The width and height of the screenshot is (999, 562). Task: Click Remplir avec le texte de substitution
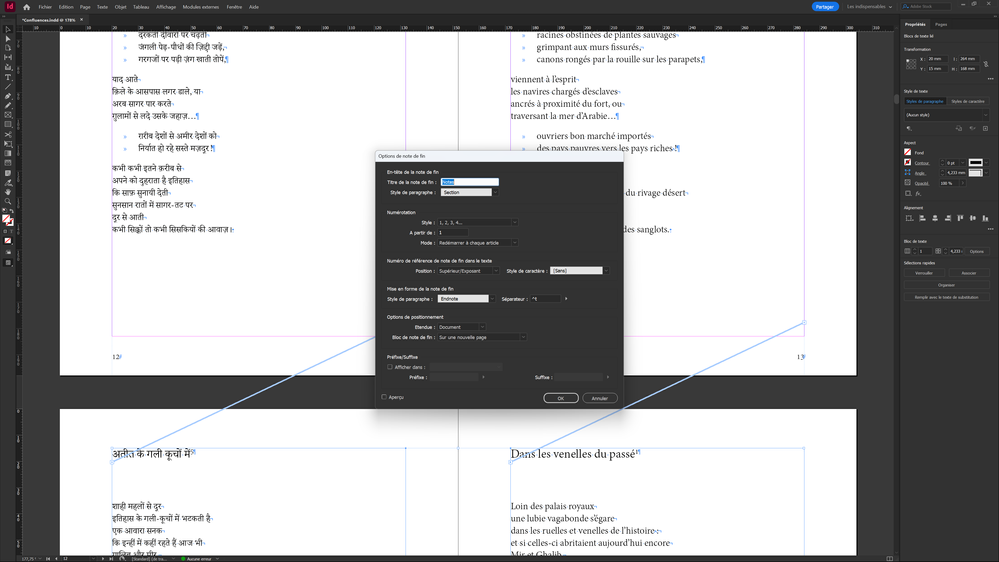[x=946, y=297]
